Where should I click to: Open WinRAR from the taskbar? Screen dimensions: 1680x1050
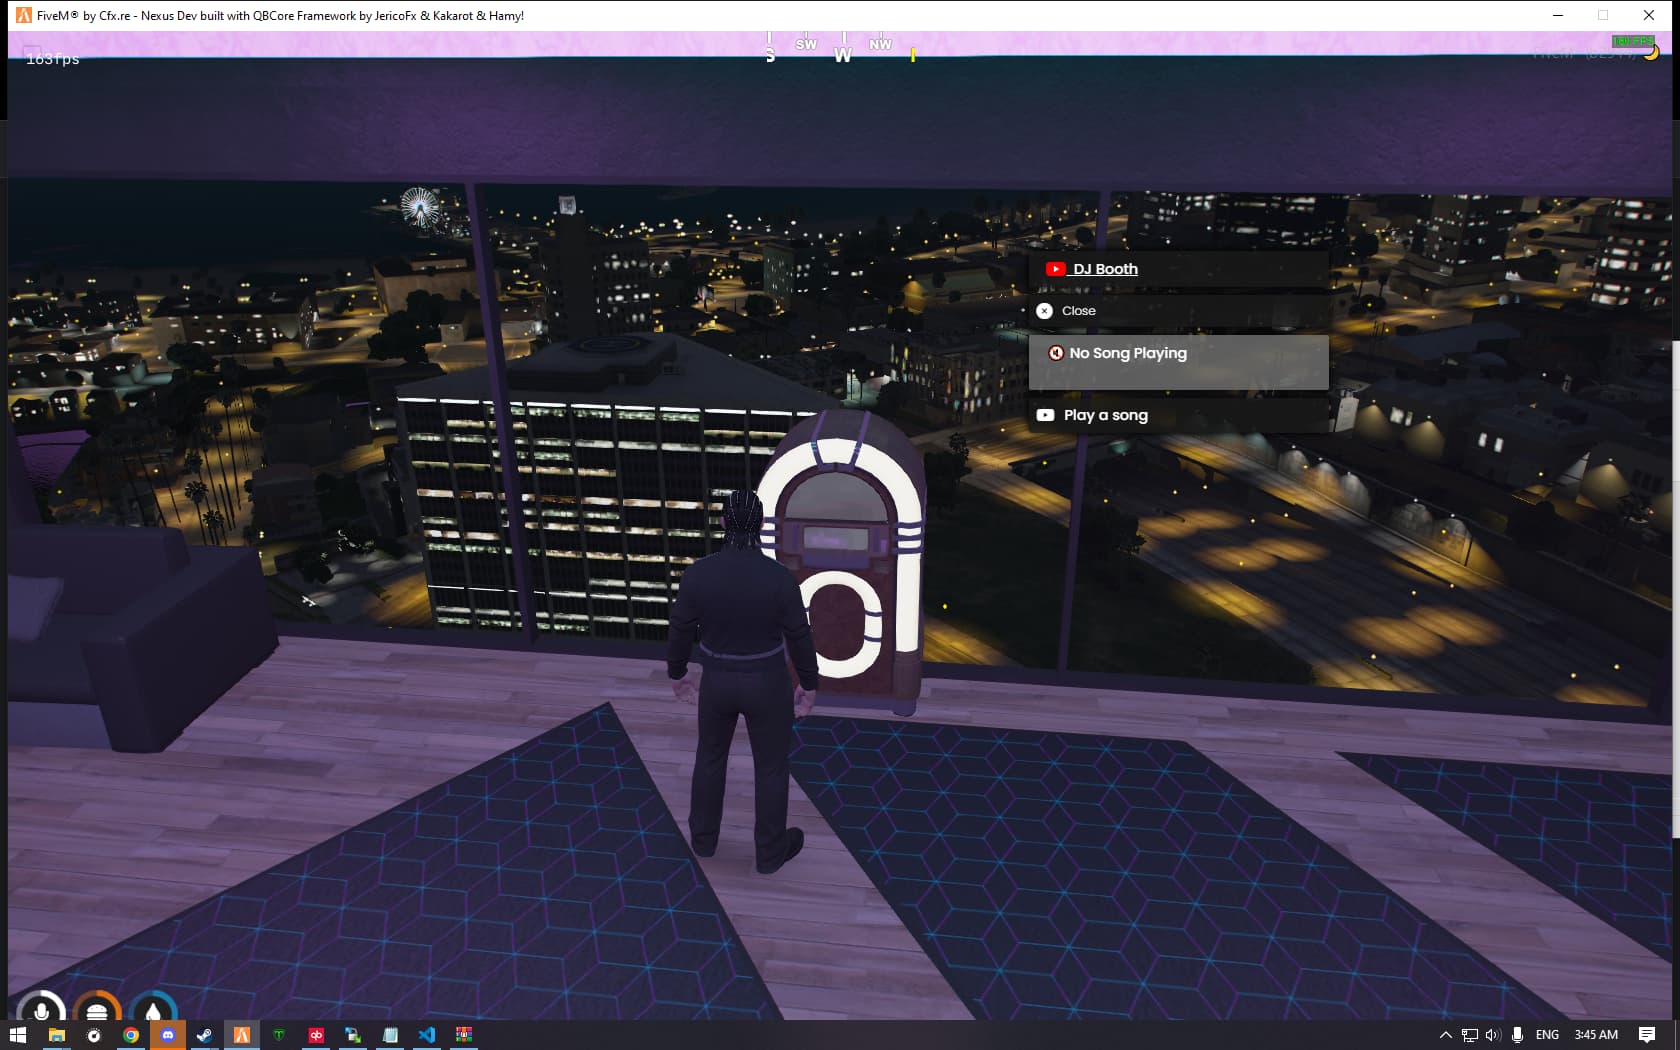click(464, 1035)
